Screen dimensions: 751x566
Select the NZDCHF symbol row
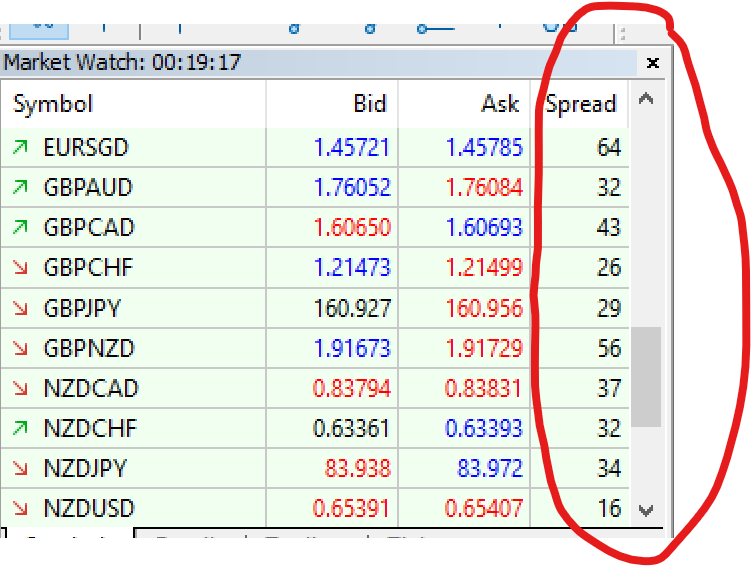point(315,429)
